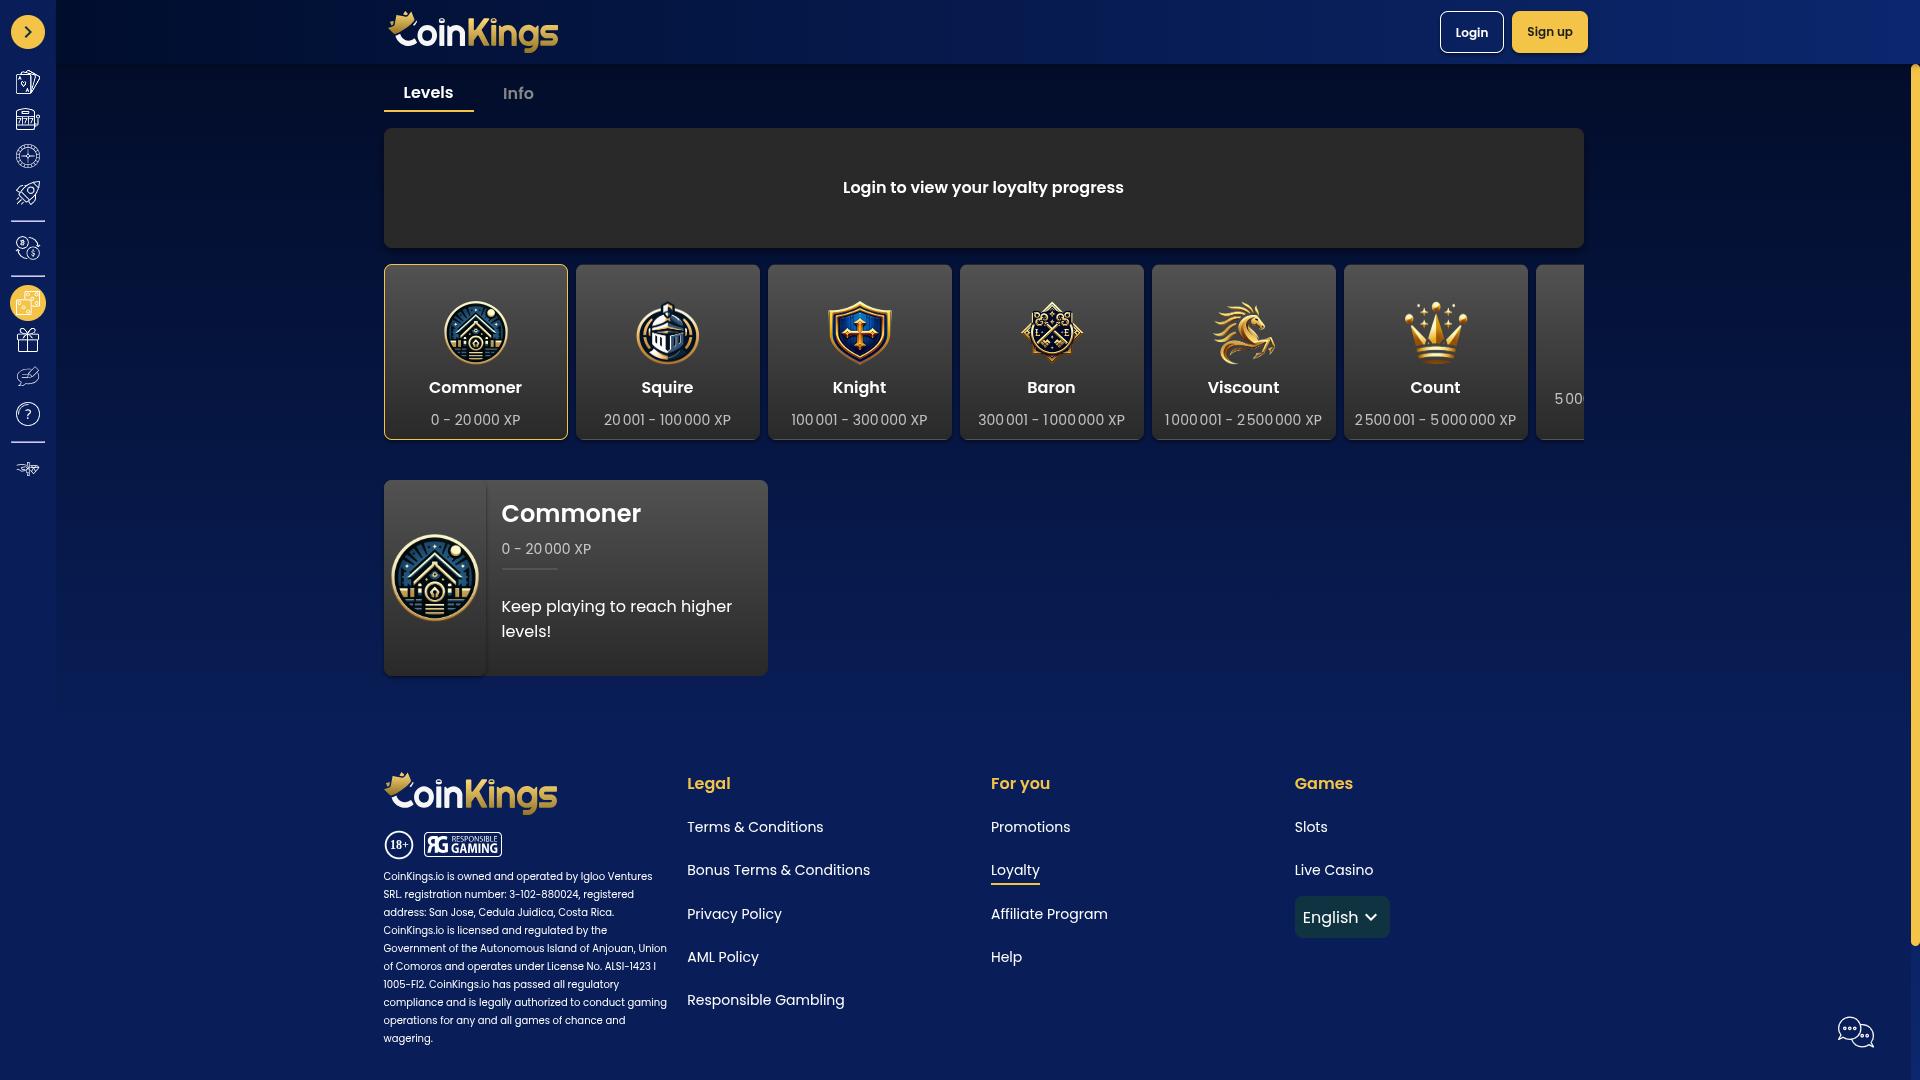Select the highlighted dice loyalty icon

[28, 302]
